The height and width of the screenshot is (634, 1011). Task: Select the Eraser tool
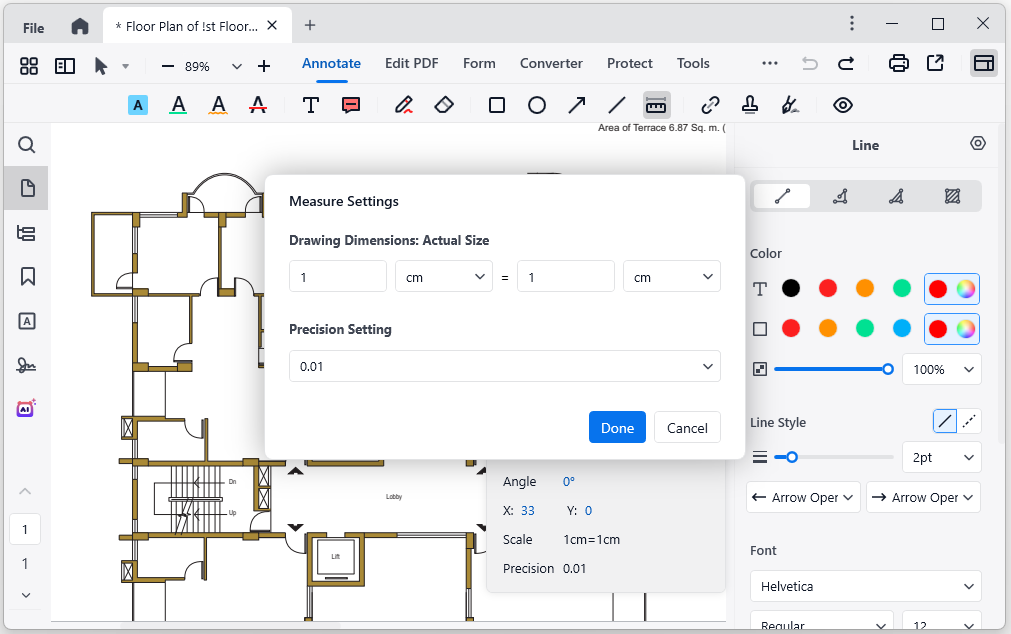(443, 104)
